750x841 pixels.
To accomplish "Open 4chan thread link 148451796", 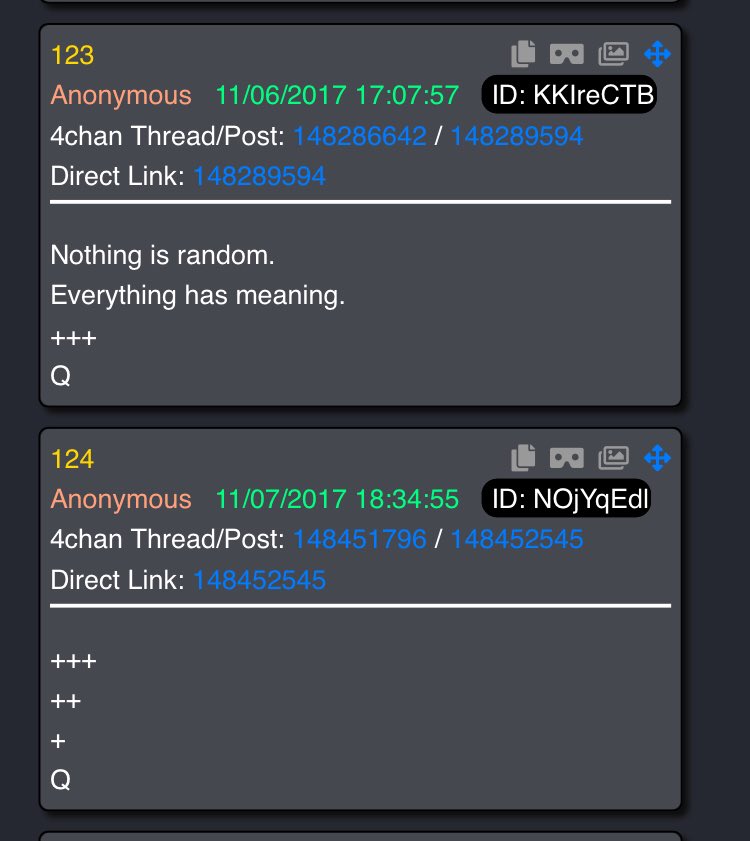I will pyautogui.click(x=360, y=539).
